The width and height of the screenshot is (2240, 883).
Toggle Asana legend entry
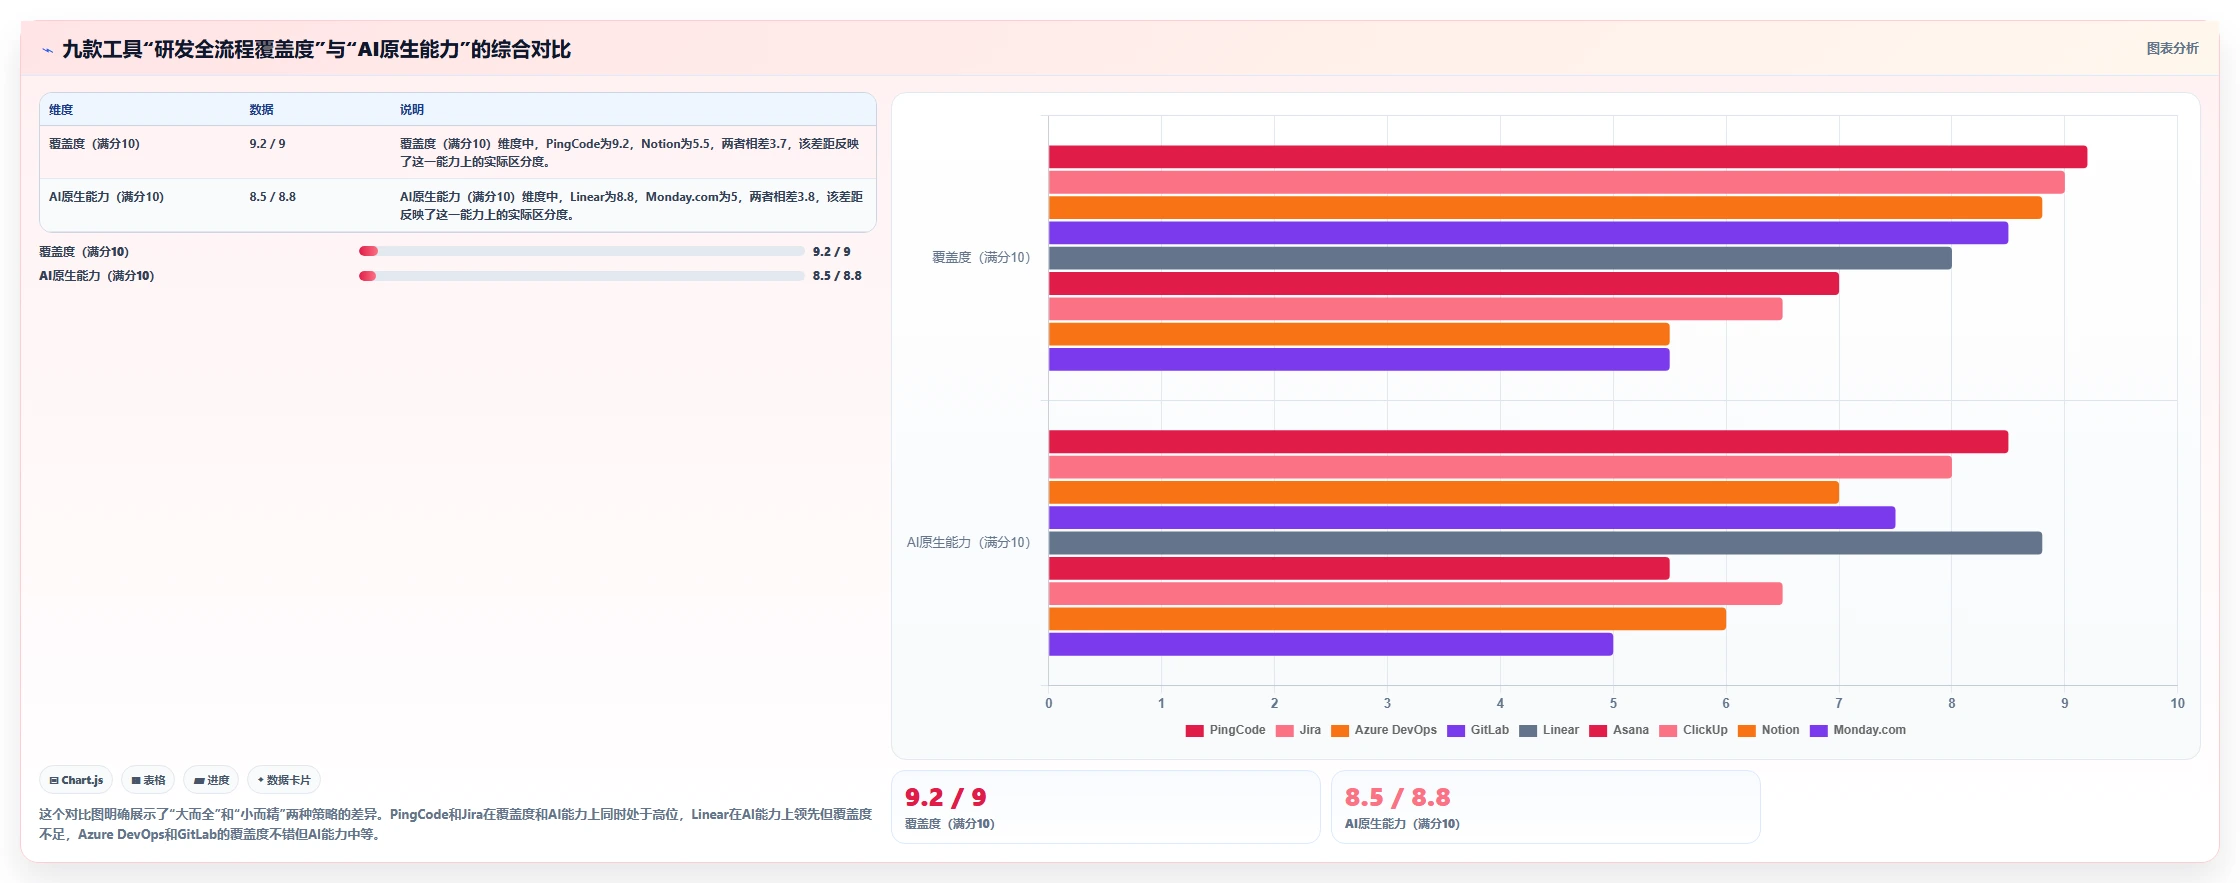[x=1619, y=730]
